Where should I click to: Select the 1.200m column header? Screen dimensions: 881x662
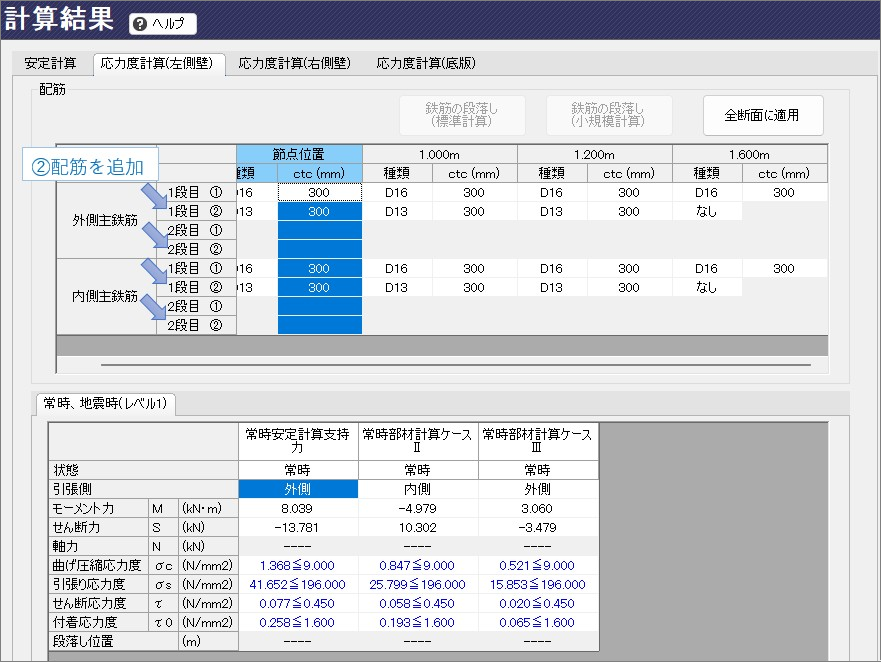[594, 154]
